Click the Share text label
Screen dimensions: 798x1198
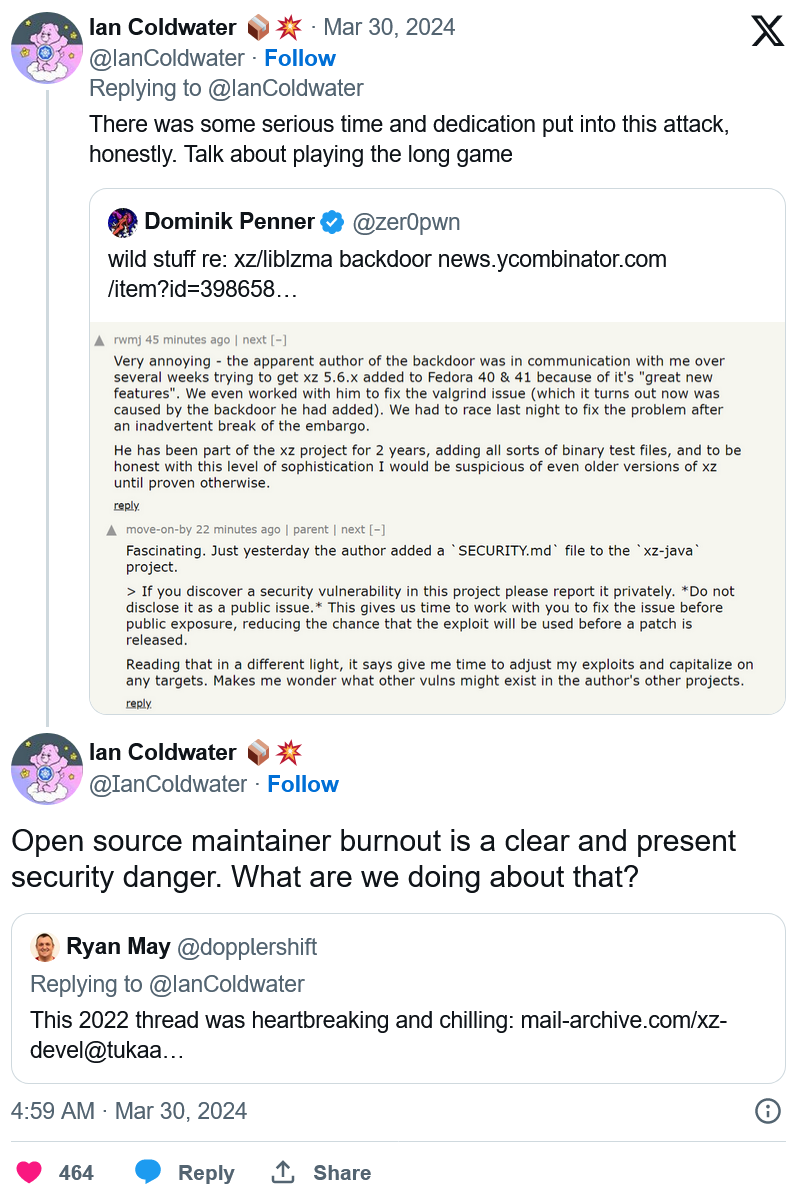point(342,1173)
